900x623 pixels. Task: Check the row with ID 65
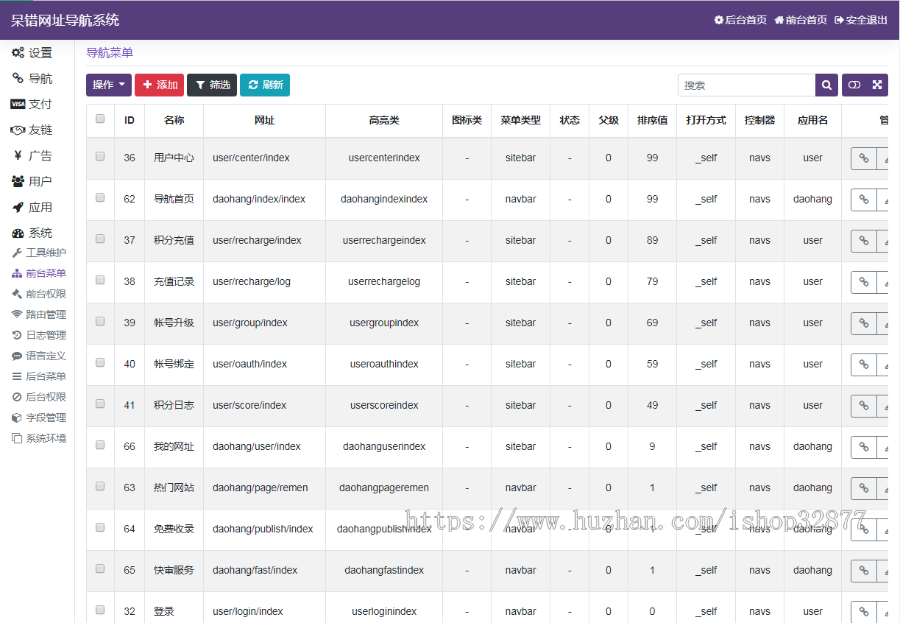click(x=100, y=569)
